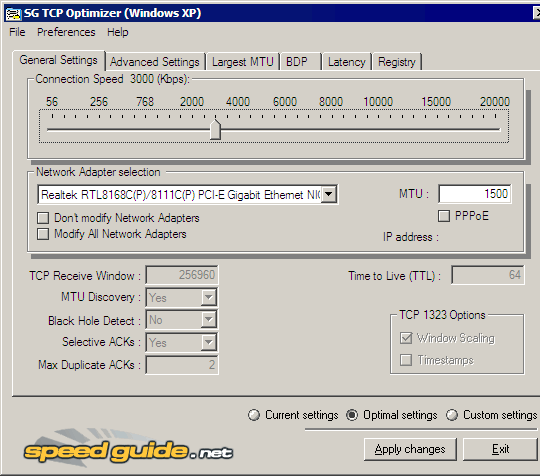Click the slider track below the 256 mark
The width and height of the screenshot is (540, 476).
[x=99, y=130]
